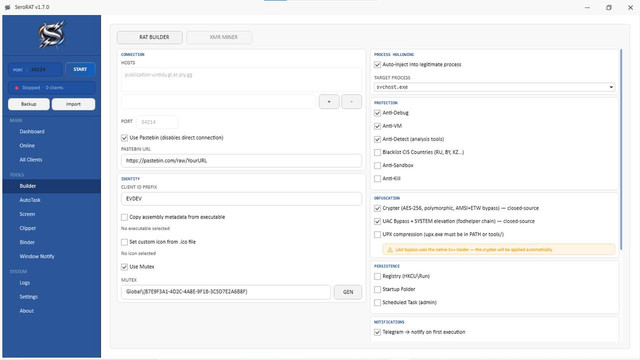Click the START button
640x360 pixels.
pos(80,69)
